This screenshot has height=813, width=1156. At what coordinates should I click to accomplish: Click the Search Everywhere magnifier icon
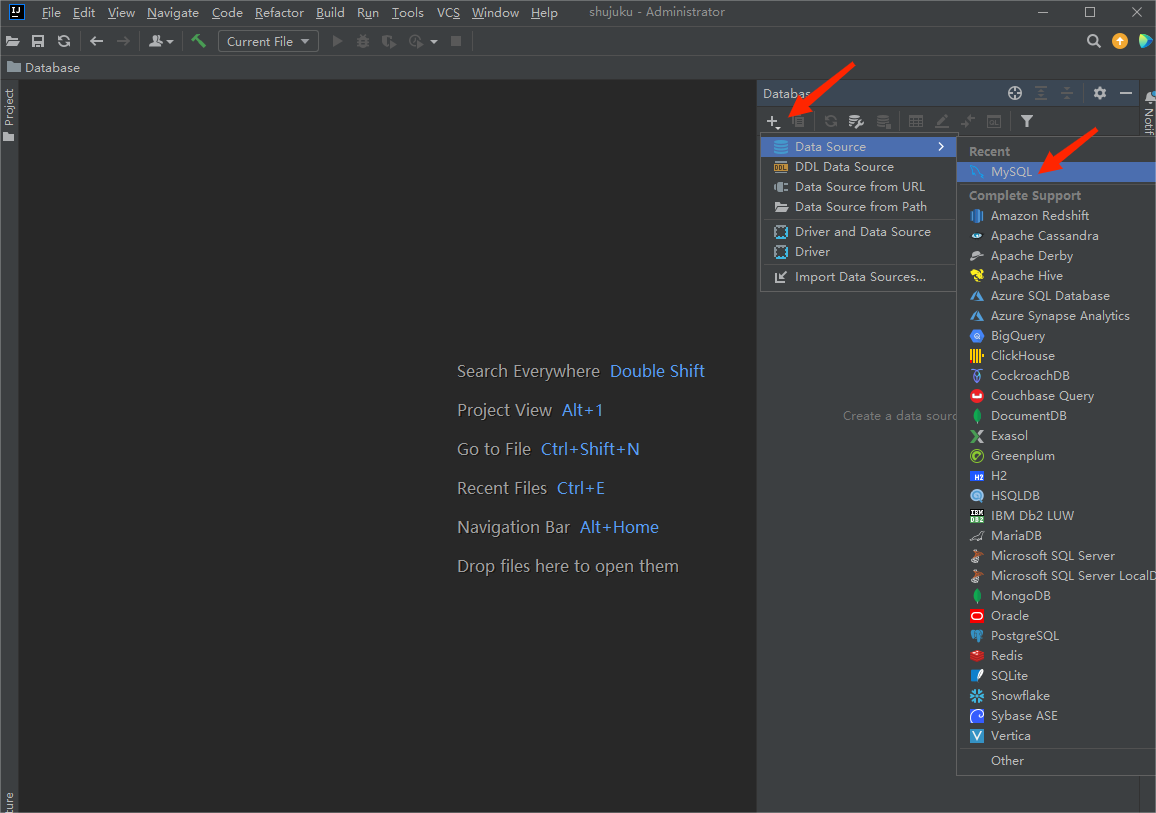1094,41
